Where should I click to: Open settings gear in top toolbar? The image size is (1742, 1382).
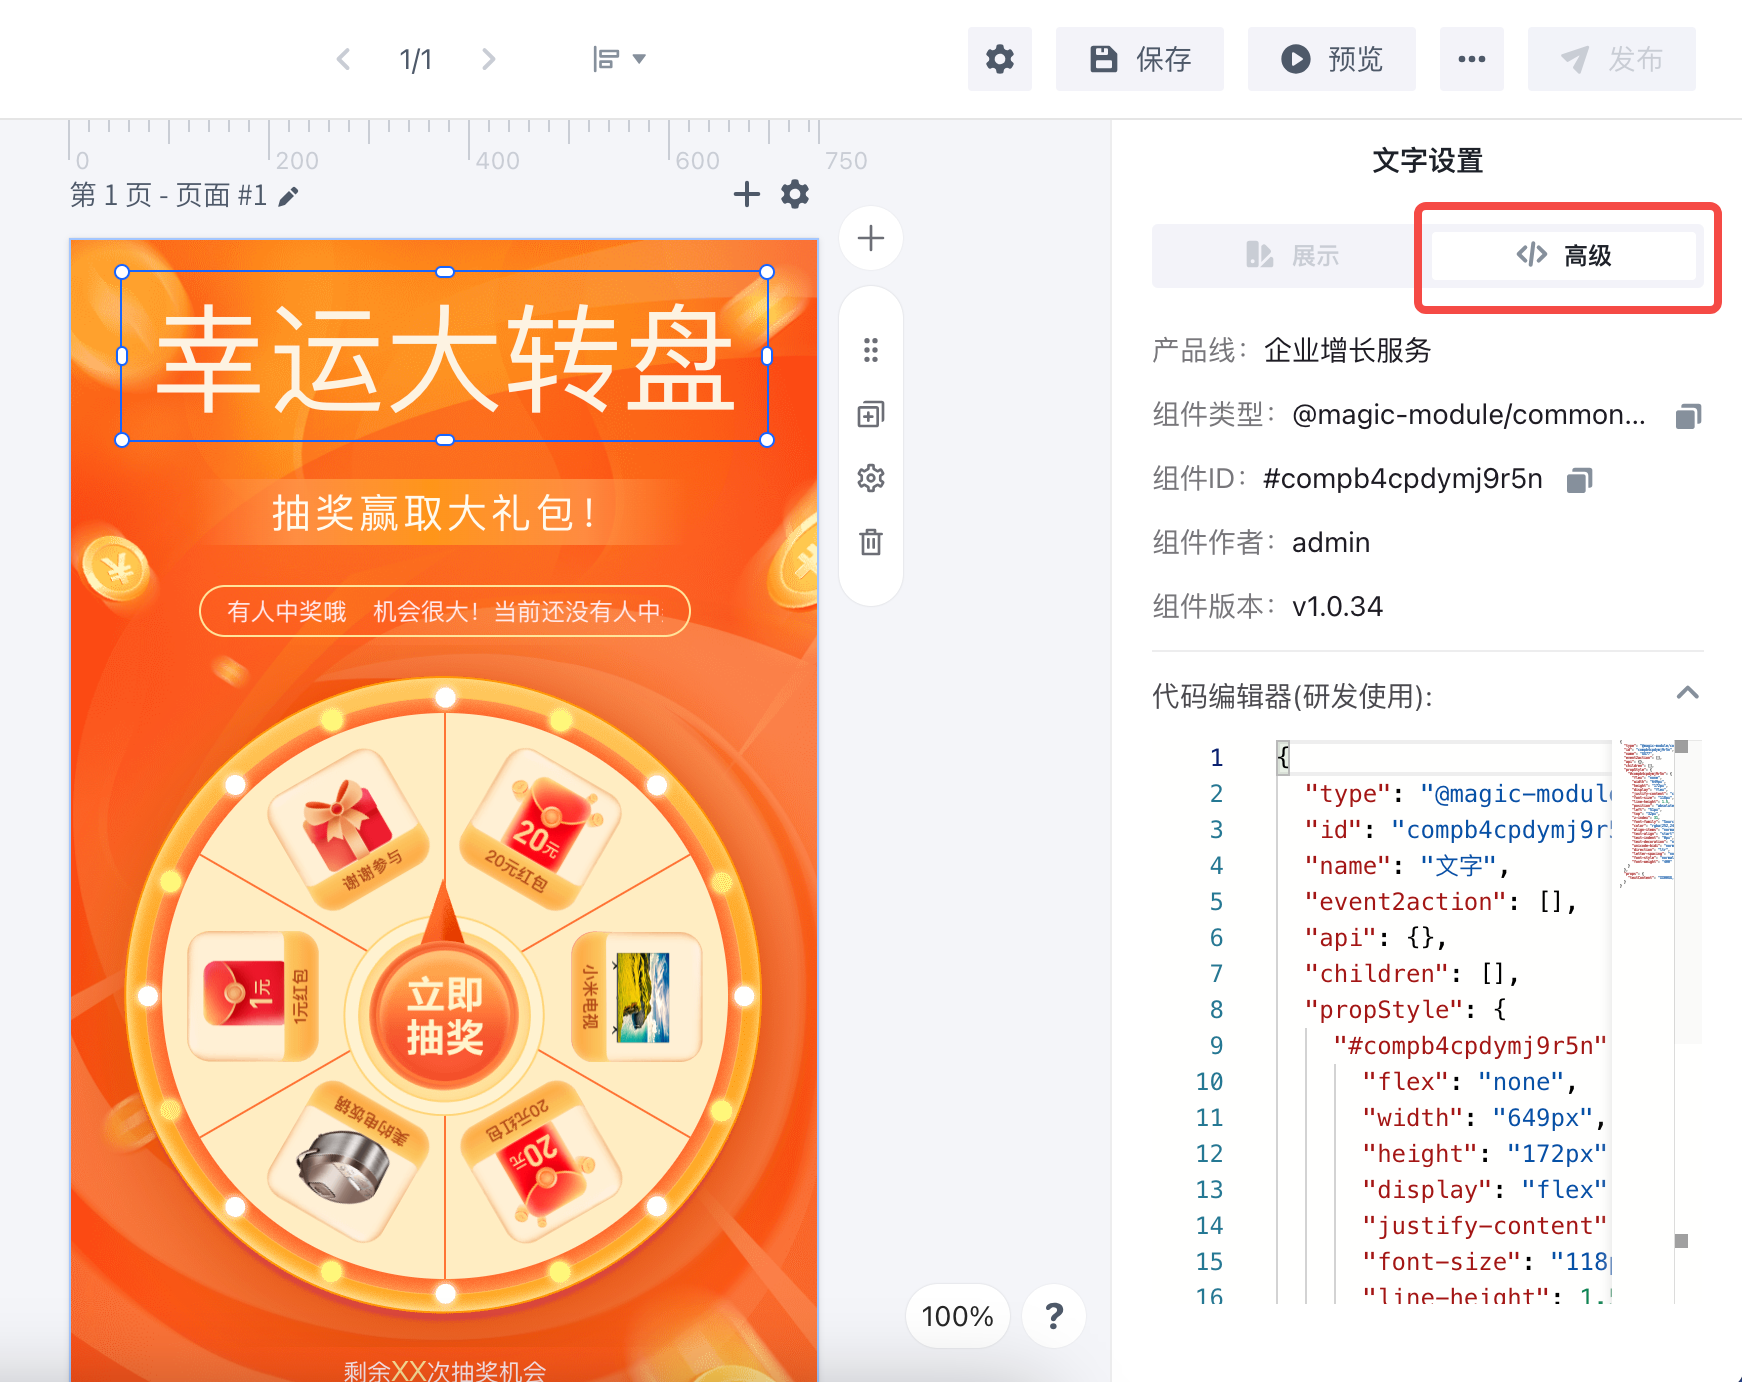tap(999, 59)
